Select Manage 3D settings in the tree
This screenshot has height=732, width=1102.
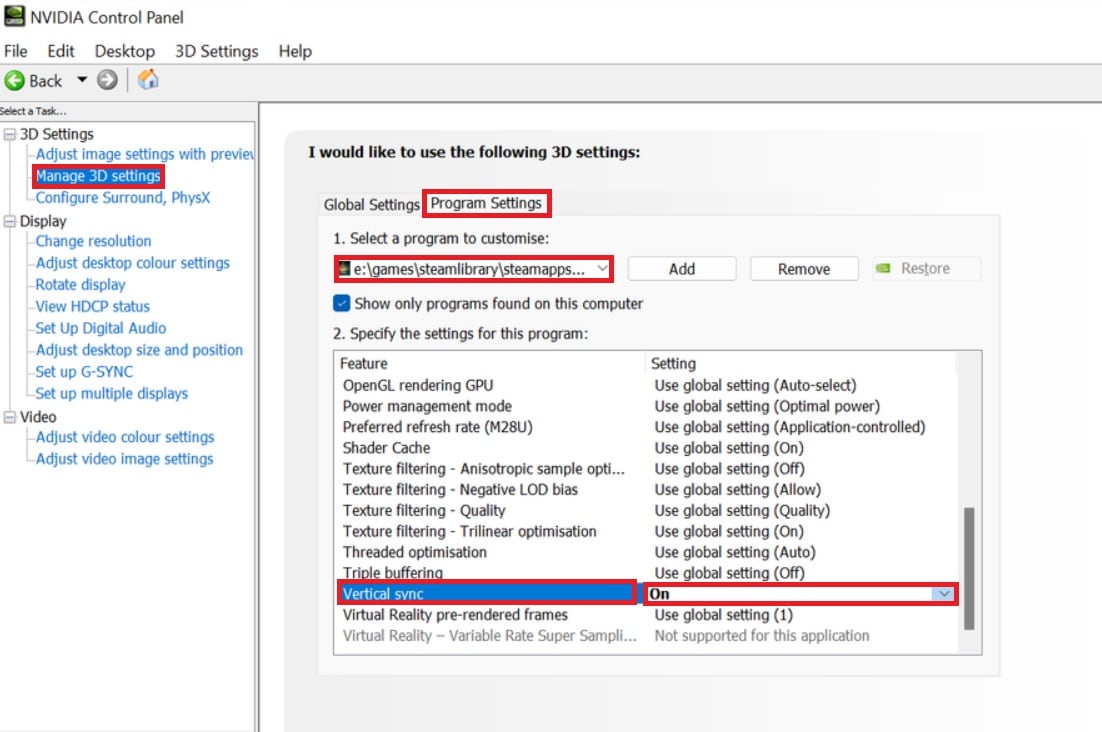click(x=98, y=176)
